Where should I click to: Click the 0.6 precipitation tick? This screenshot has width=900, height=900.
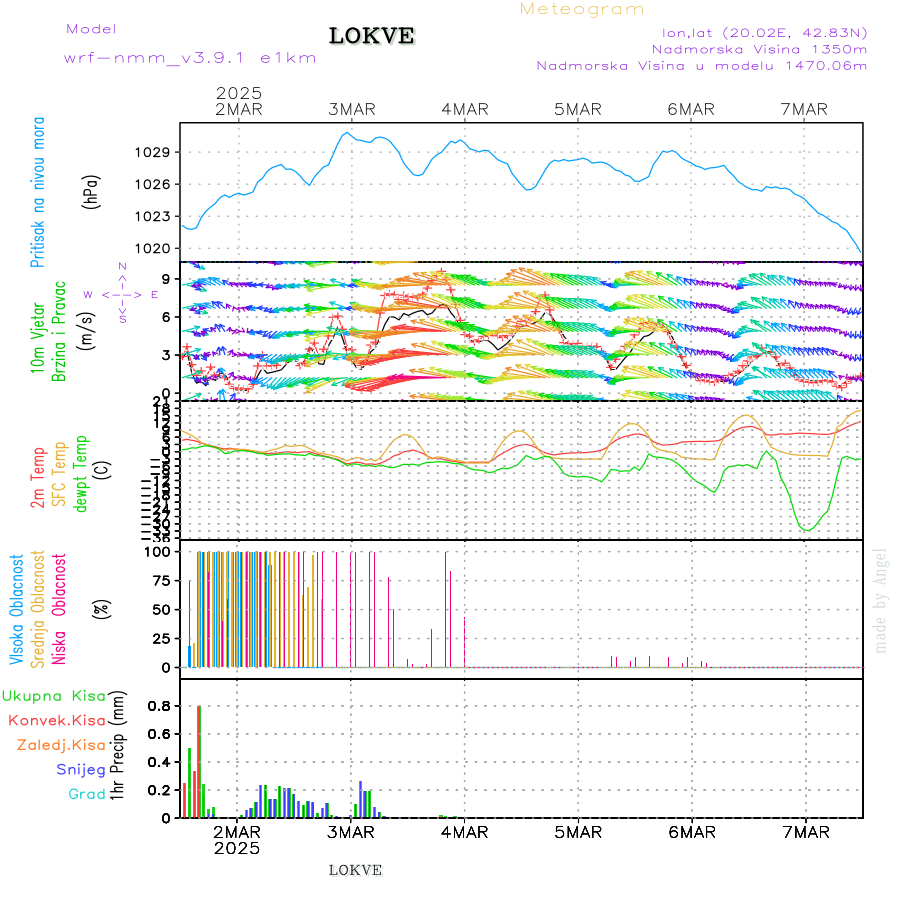point(159,734)
